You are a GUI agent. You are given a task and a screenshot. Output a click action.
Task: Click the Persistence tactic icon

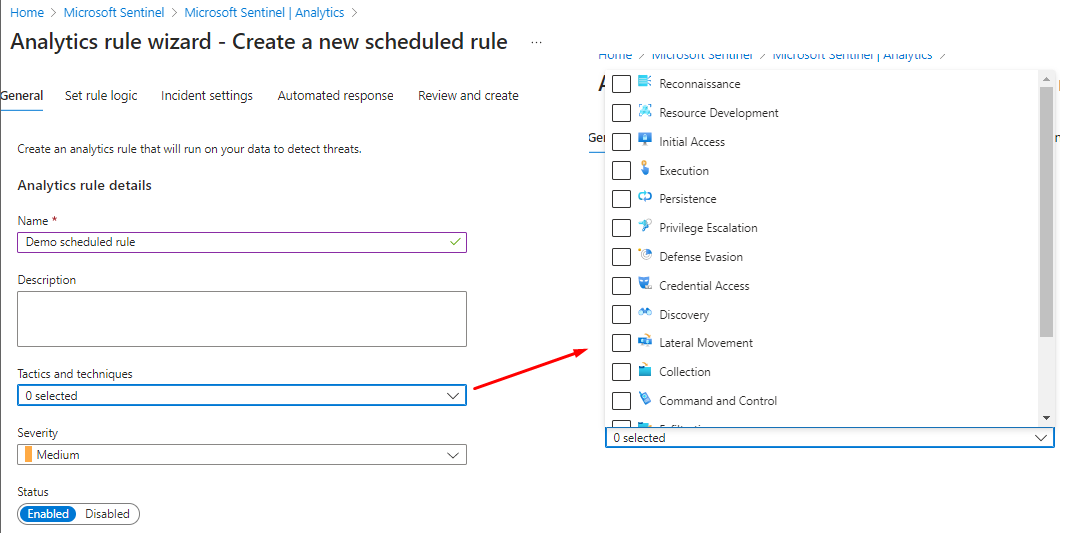(x=645, y=197)
